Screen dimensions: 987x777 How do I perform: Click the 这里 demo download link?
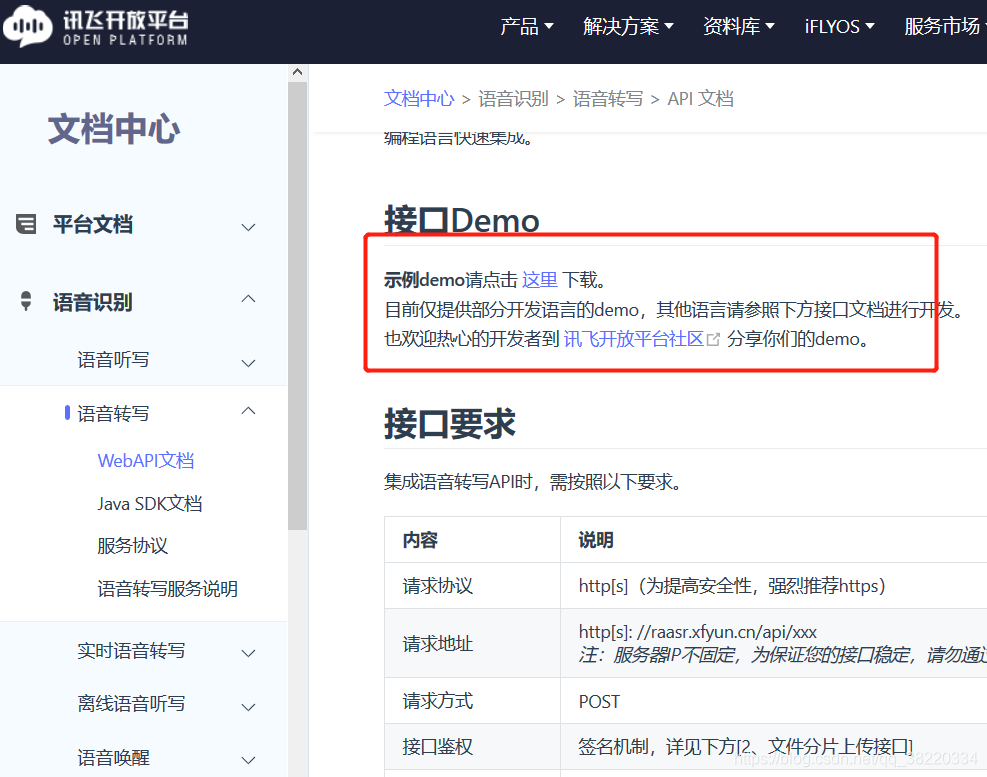pyautogui.click(x=540, y=280)
